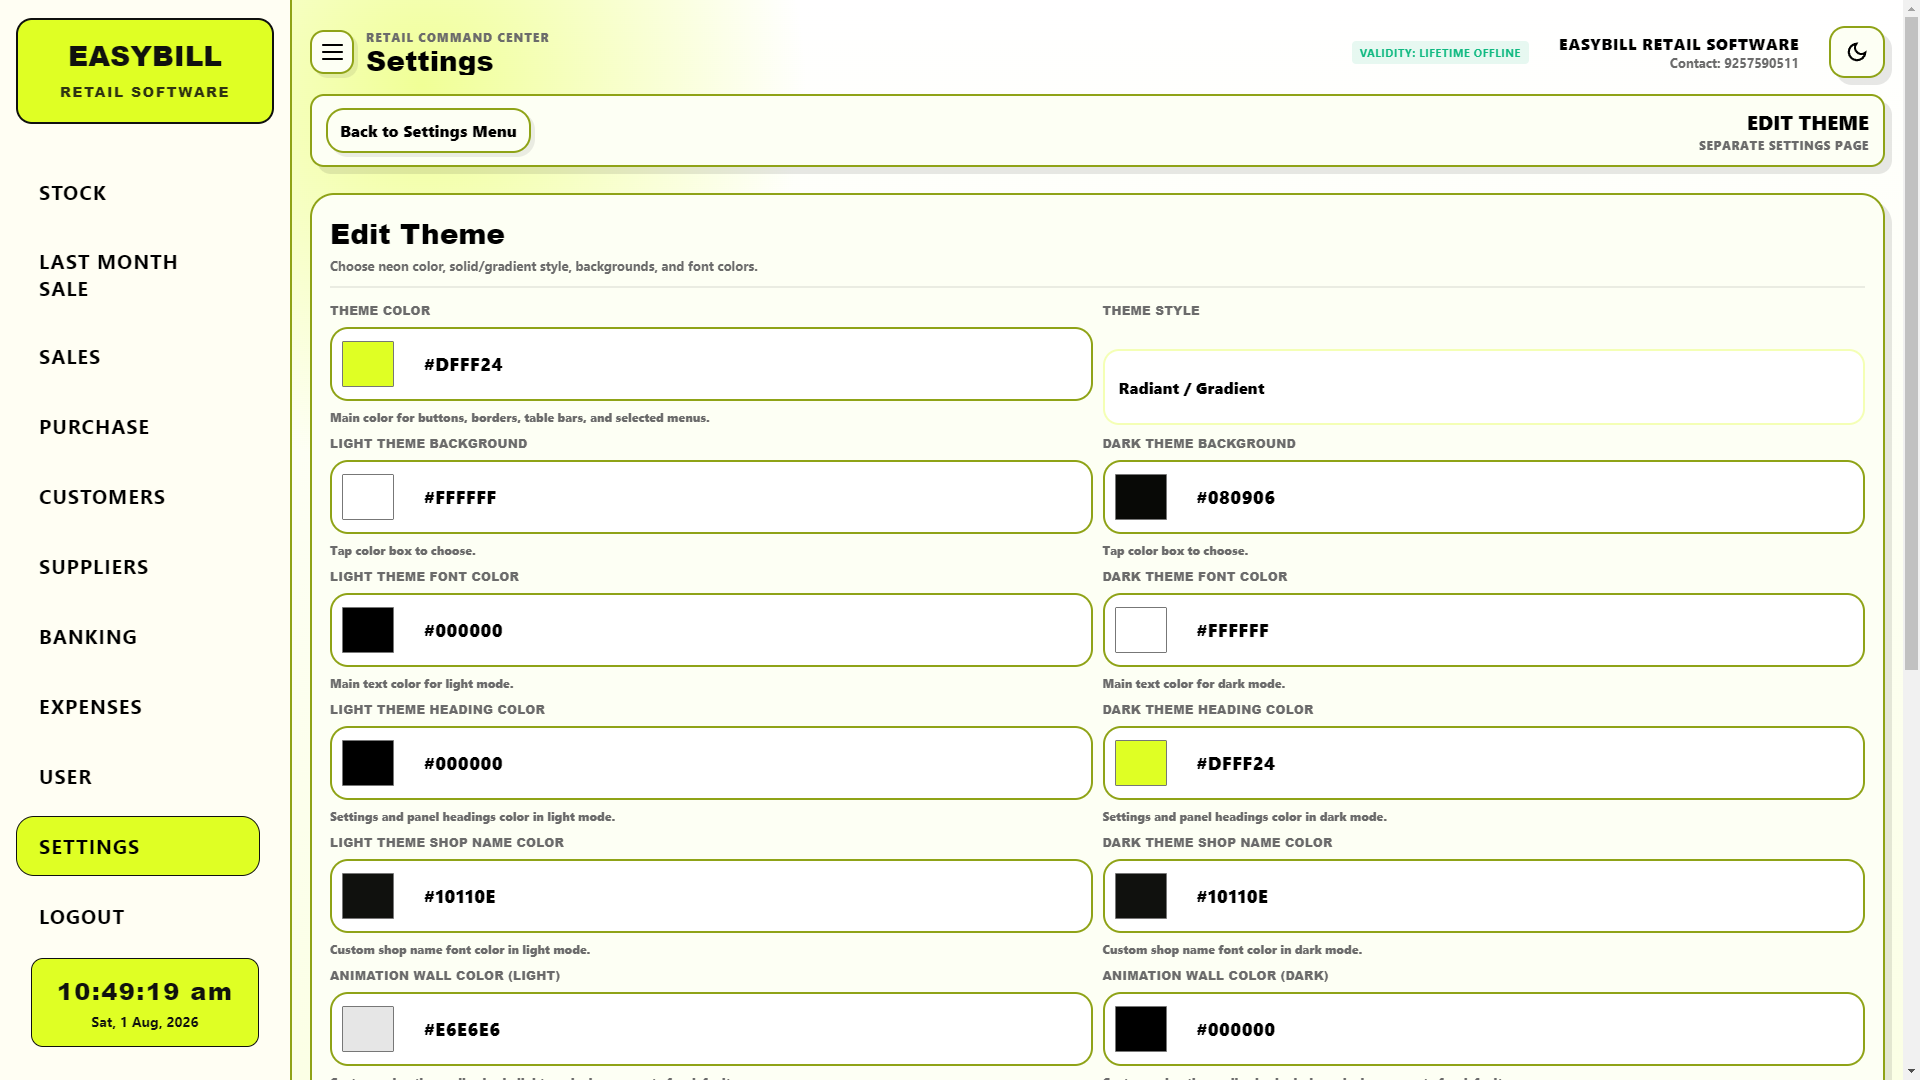
Task: Open Animation Wall Color (Light) swatch
Action: pyautogui.click(x=368, y=1029)
